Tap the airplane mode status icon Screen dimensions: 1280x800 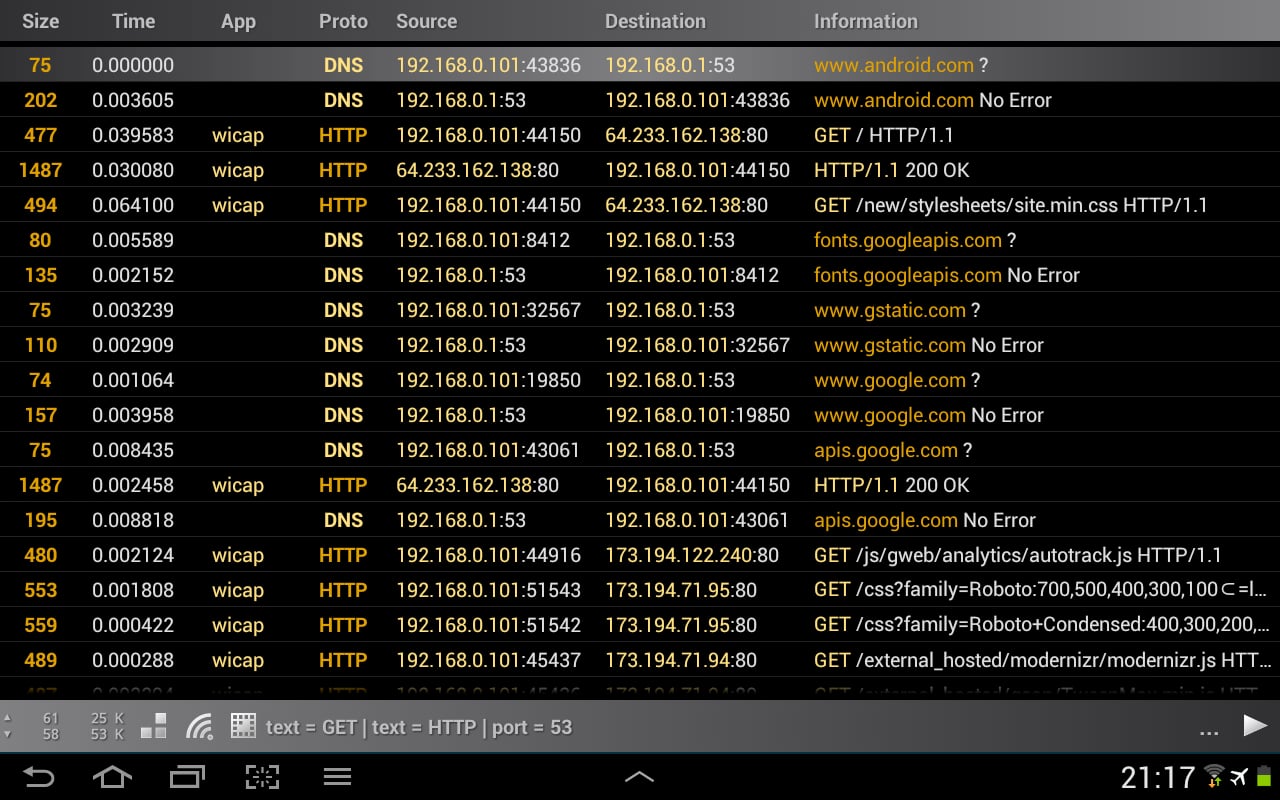point(1240,777)
